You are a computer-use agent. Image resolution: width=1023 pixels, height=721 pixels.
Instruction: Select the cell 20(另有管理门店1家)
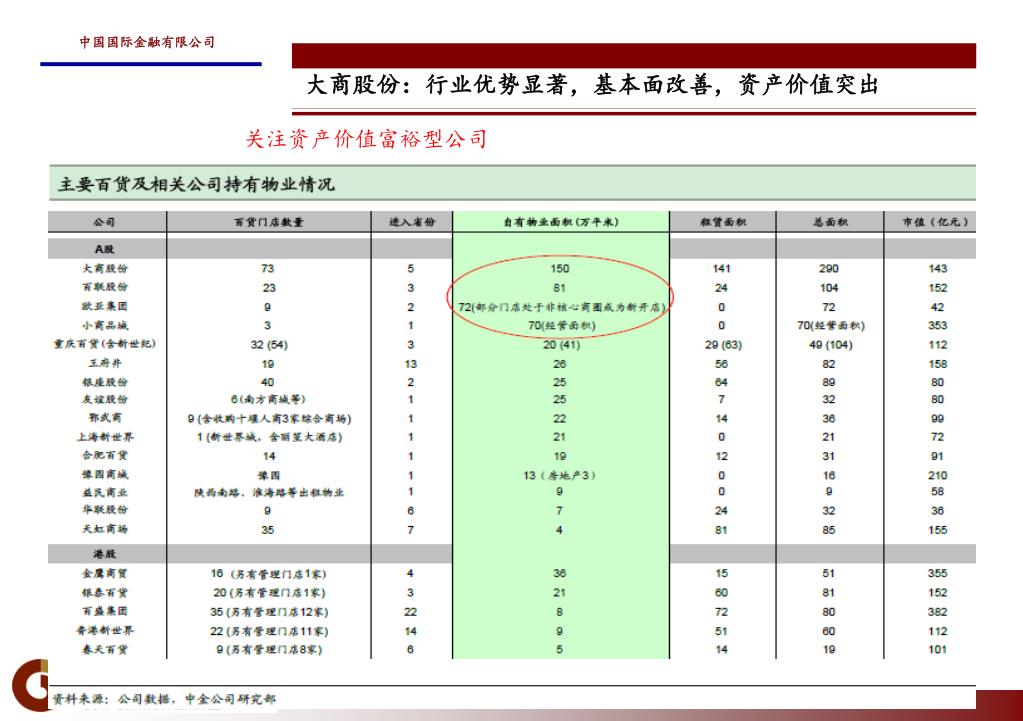269,592
